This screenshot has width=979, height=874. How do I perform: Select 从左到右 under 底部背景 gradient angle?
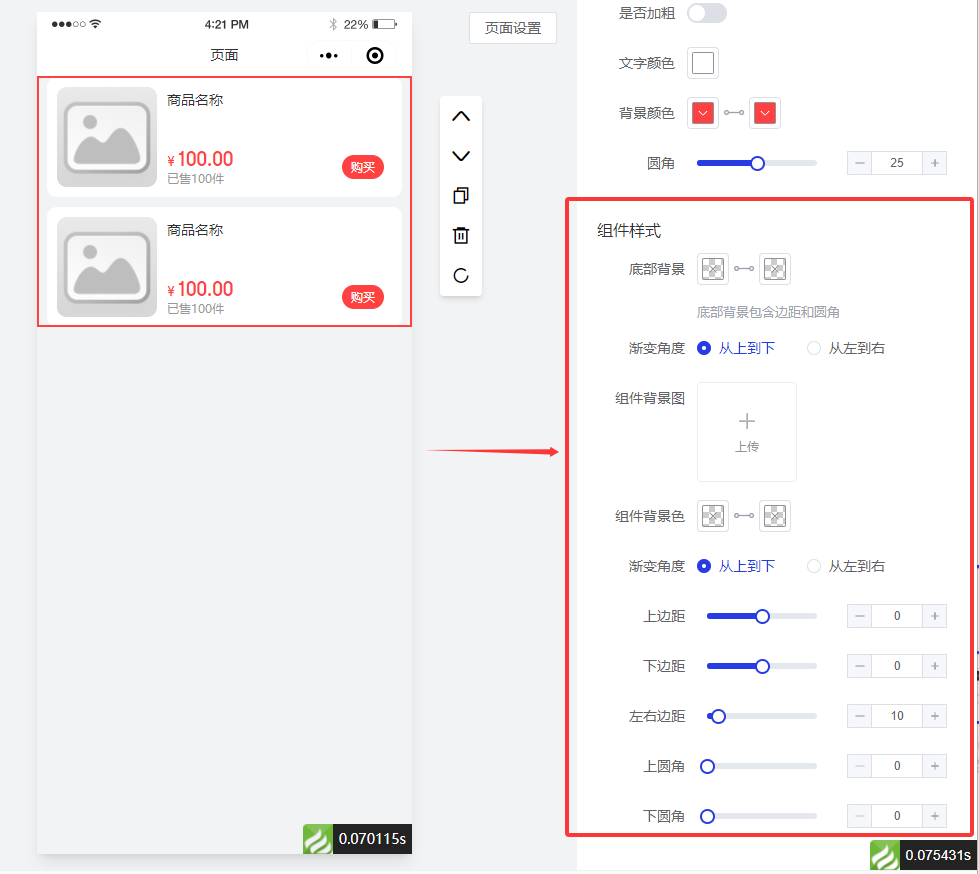[814, 348]
